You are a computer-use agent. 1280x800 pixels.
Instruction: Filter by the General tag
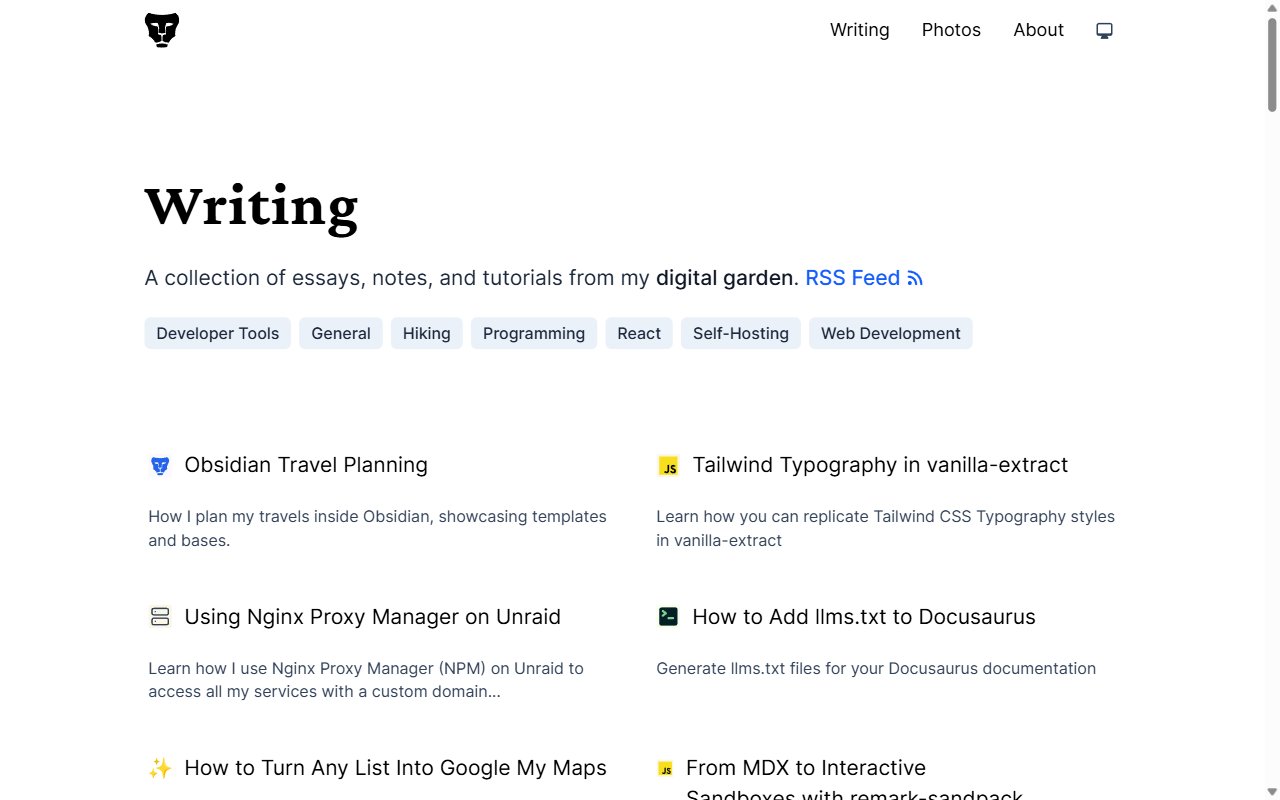[x=341, y=333]
